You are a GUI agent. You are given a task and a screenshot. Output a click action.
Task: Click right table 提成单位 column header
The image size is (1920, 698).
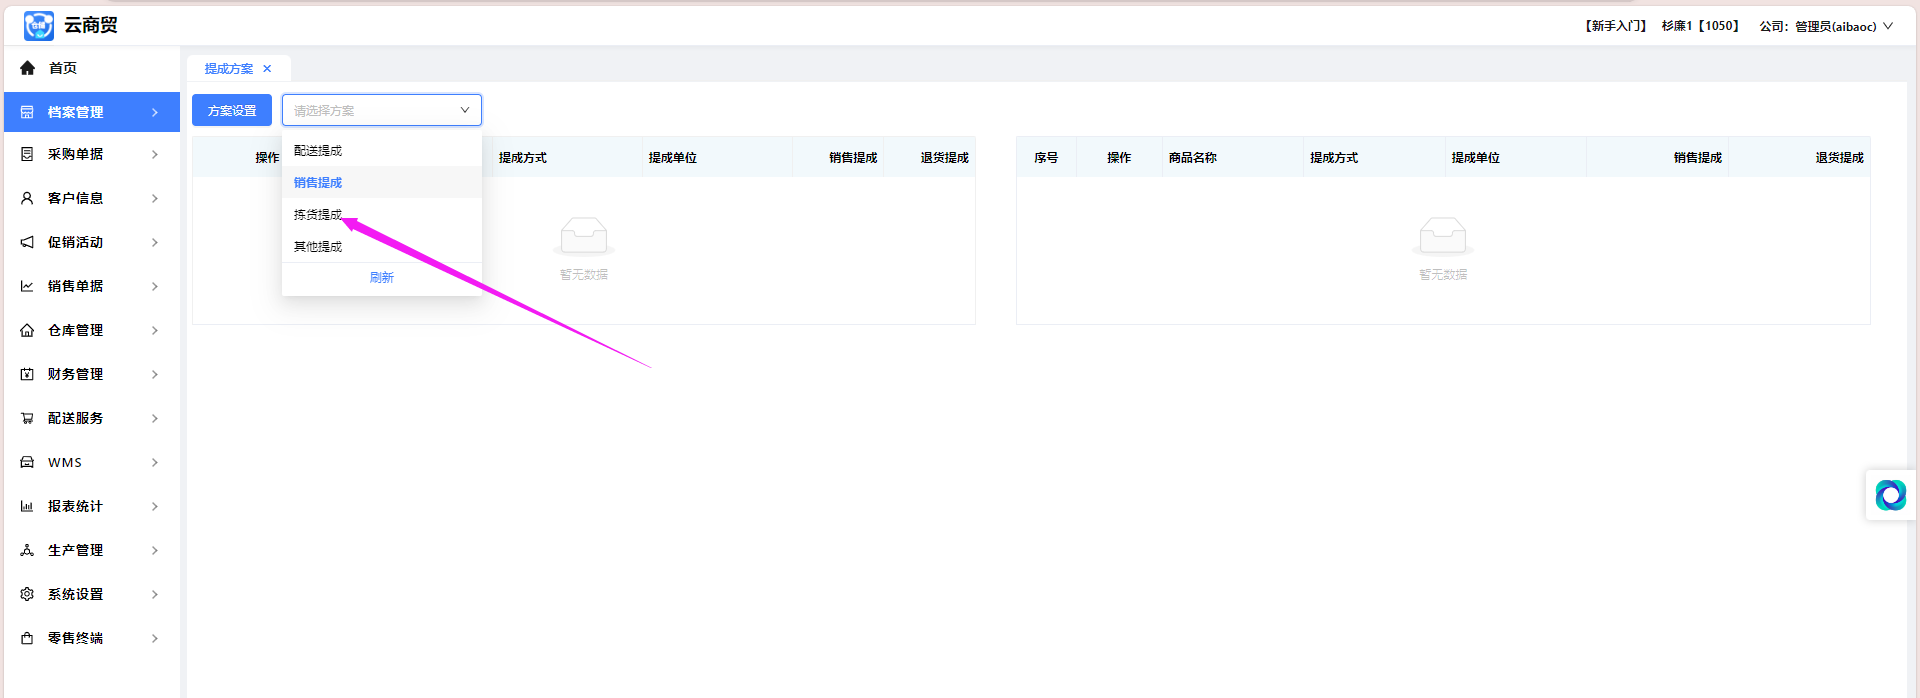1475,158
